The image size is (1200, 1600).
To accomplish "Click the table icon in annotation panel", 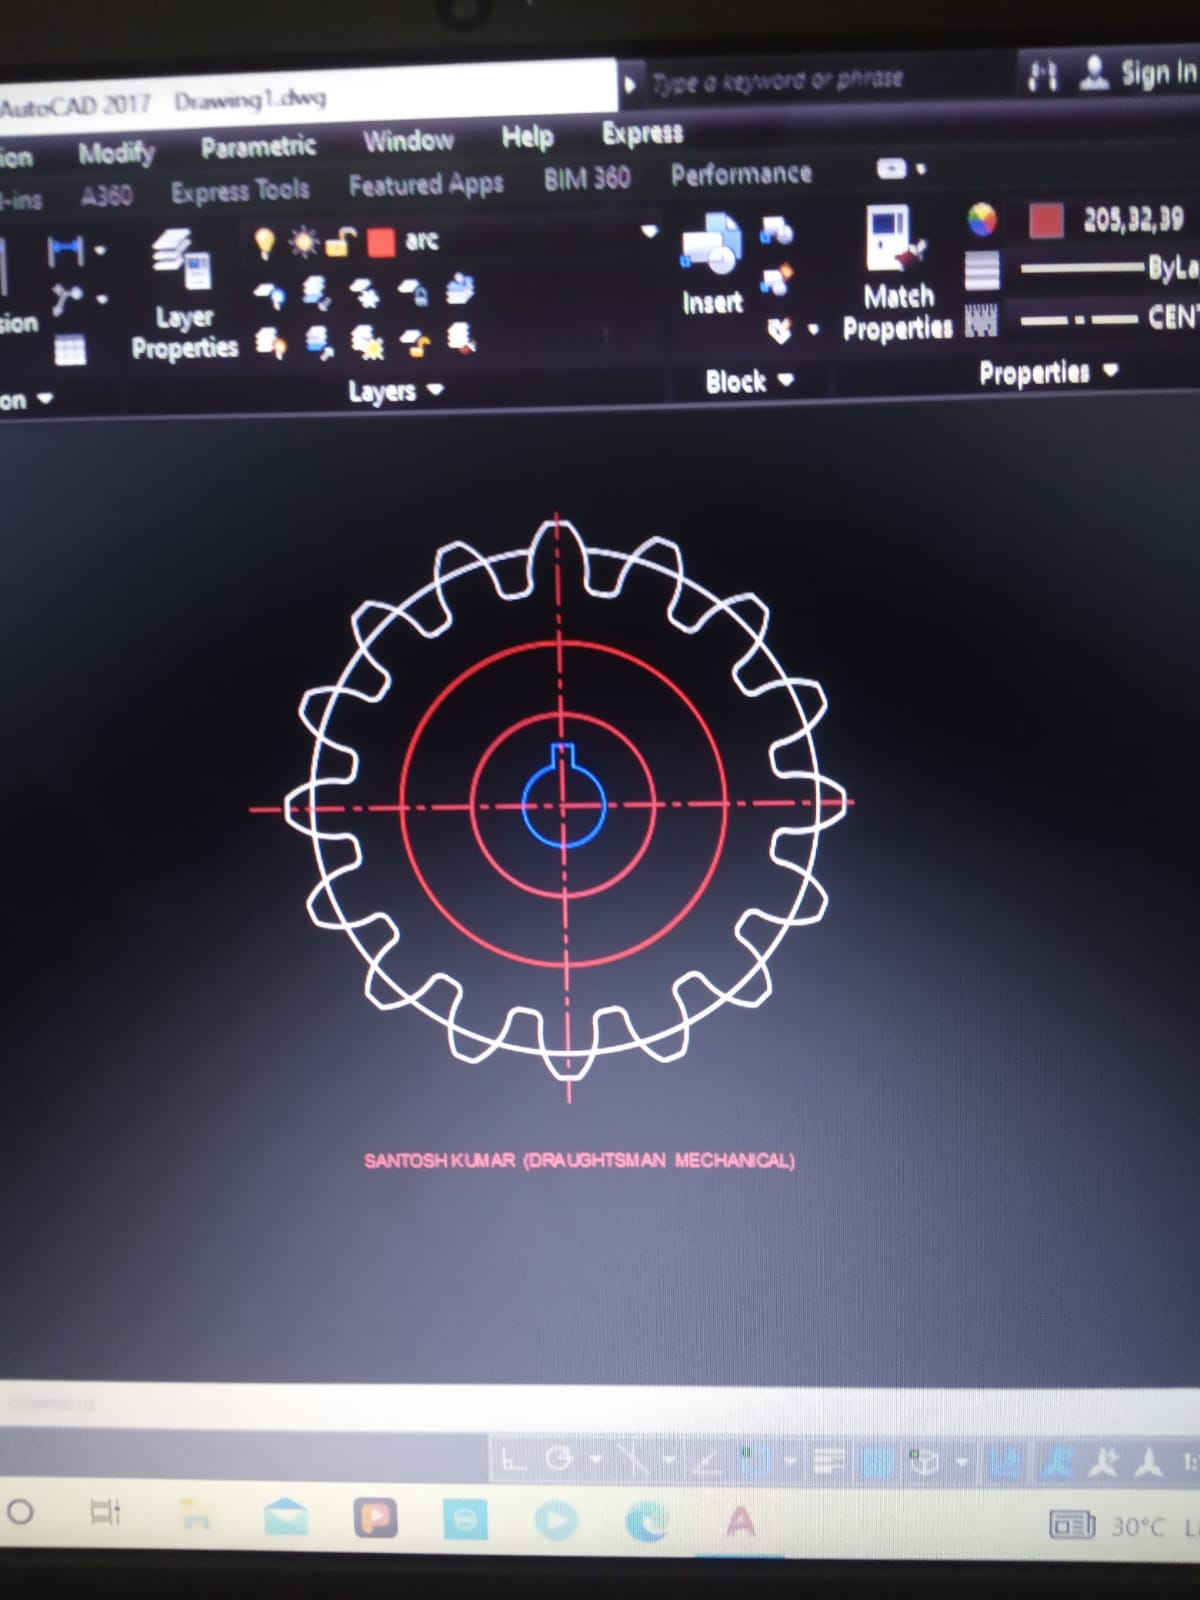I will pos(69,349).
